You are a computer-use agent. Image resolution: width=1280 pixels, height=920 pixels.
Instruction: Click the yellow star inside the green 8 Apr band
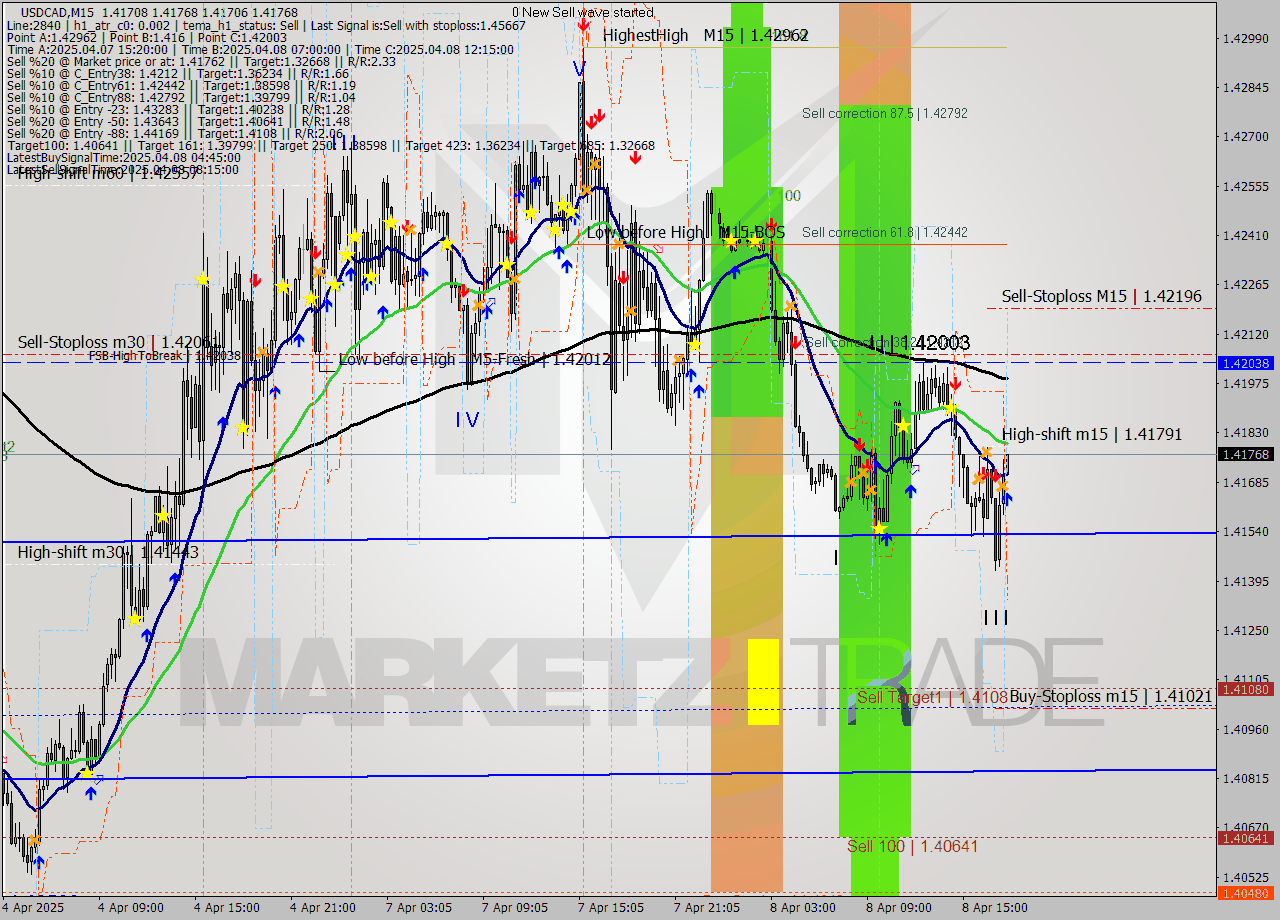(879, 528)
